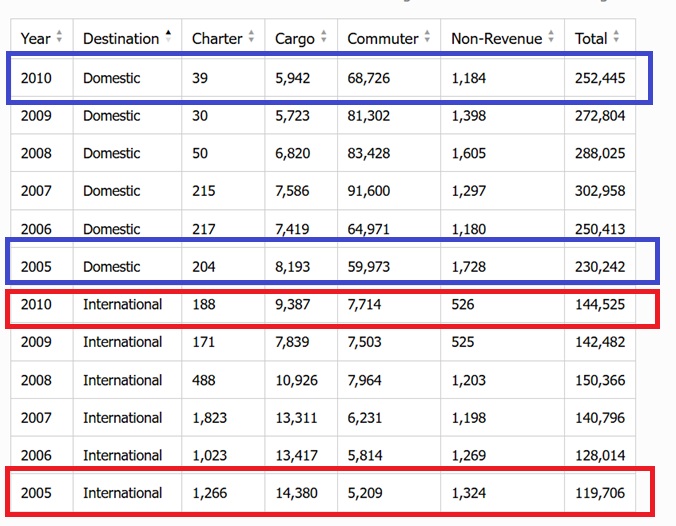Click the 488 charter cell
This screenshot has height=526, width=676.
(x=204, y=380)
